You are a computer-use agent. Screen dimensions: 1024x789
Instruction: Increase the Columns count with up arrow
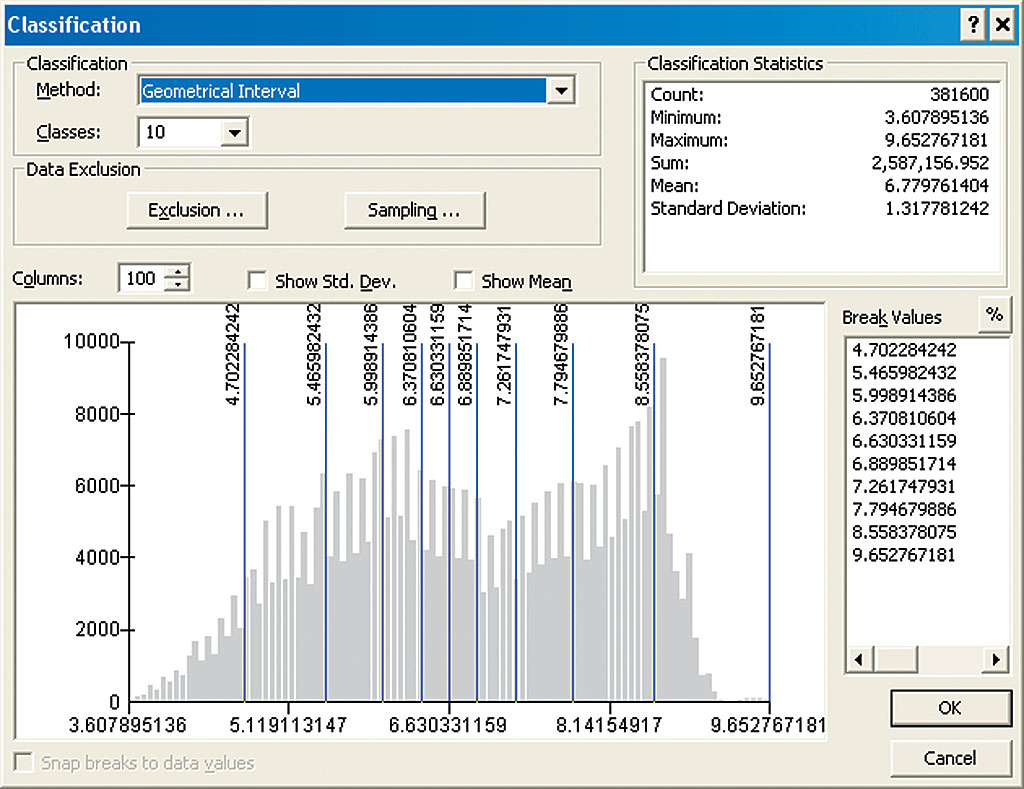177,272
